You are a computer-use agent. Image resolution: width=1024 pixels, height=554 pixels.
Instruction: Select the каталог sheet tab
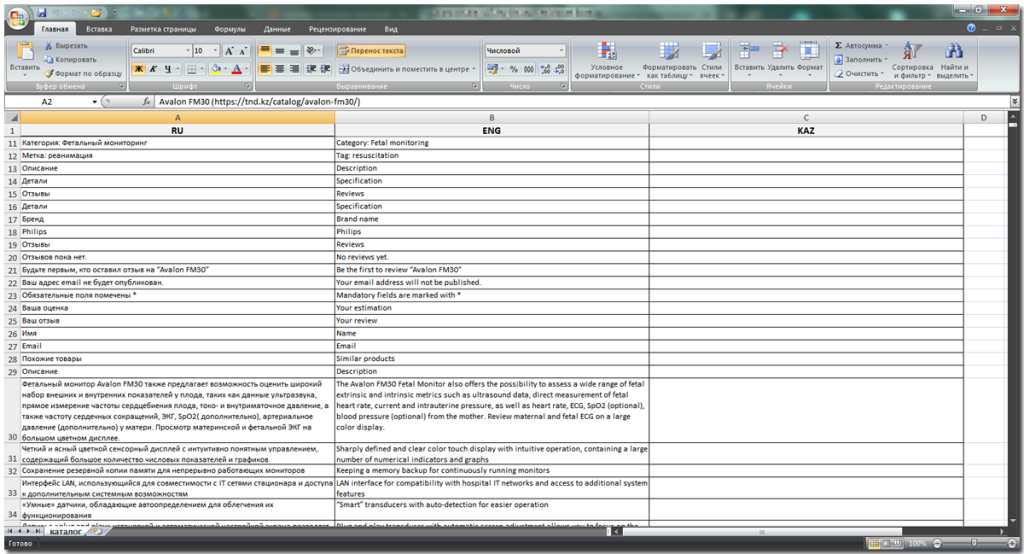[x=65, y=532]
